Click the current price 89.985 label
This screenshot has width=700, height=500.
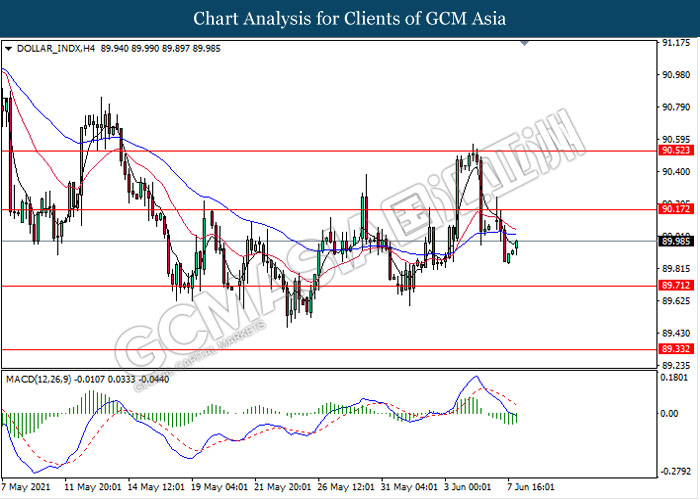click(676, 242)
